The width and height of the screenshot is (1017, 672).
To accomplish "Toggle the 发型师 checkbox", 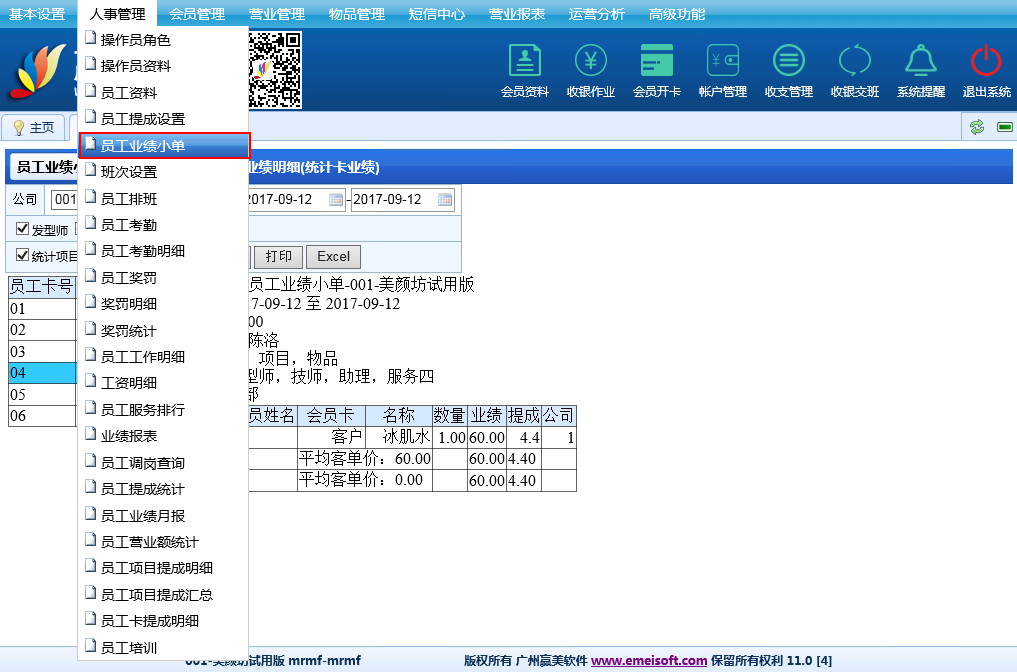I will coord(23,229).
